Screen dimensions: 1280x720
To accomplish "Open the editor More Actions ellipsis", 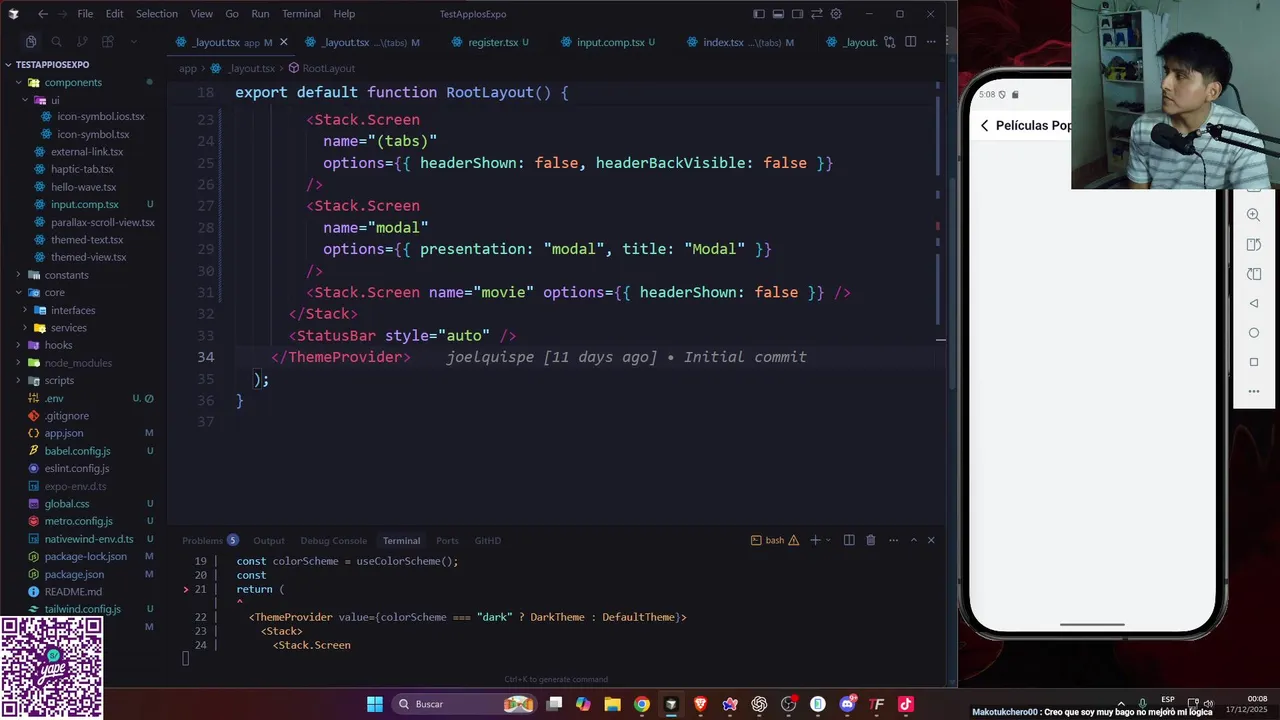I will (x=931, y=42).
